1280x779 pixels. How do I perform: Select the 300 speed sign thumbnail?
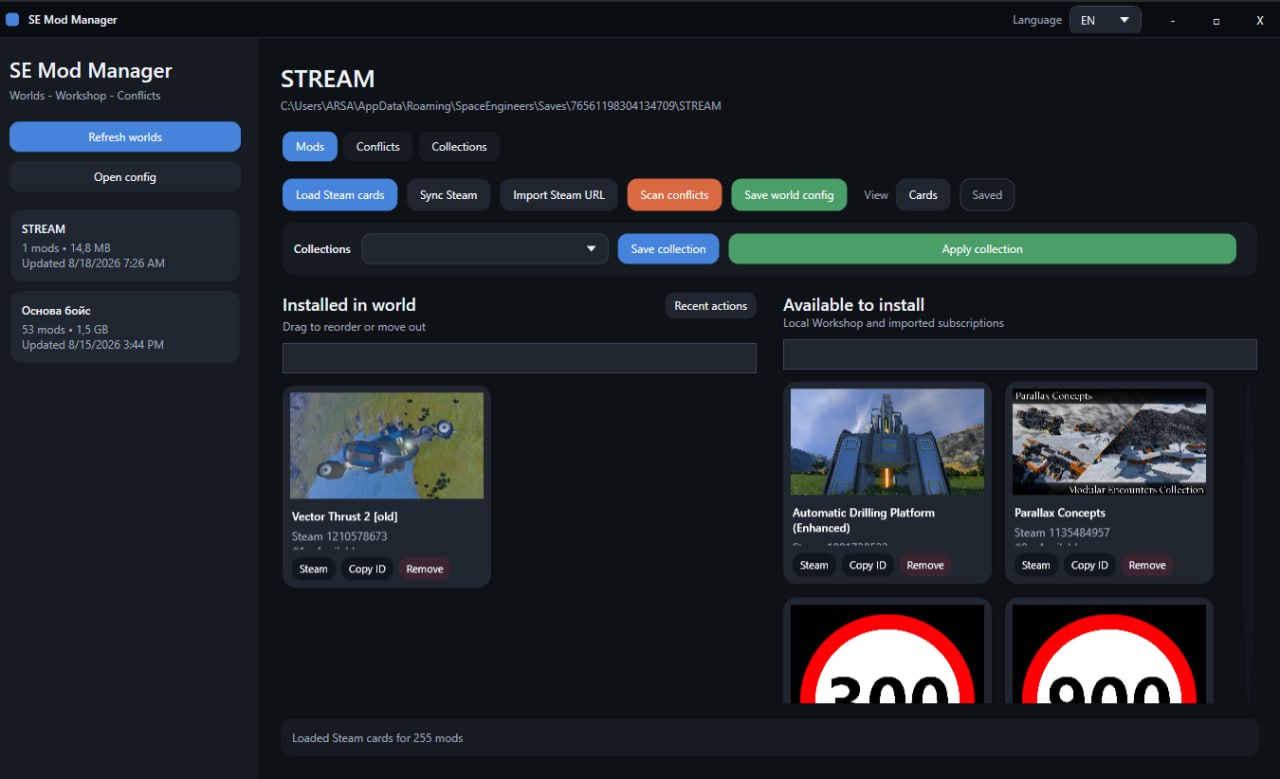[888, 653]
